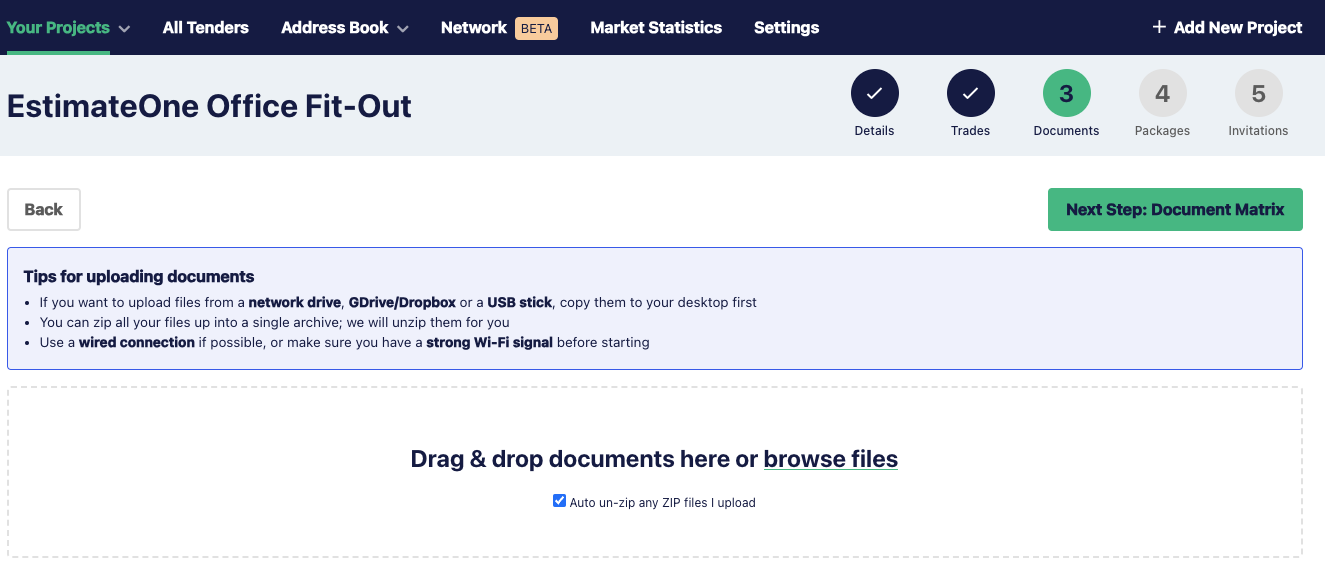
Task: Go to step 2 Trades checkmark circle
Action: 971,93
